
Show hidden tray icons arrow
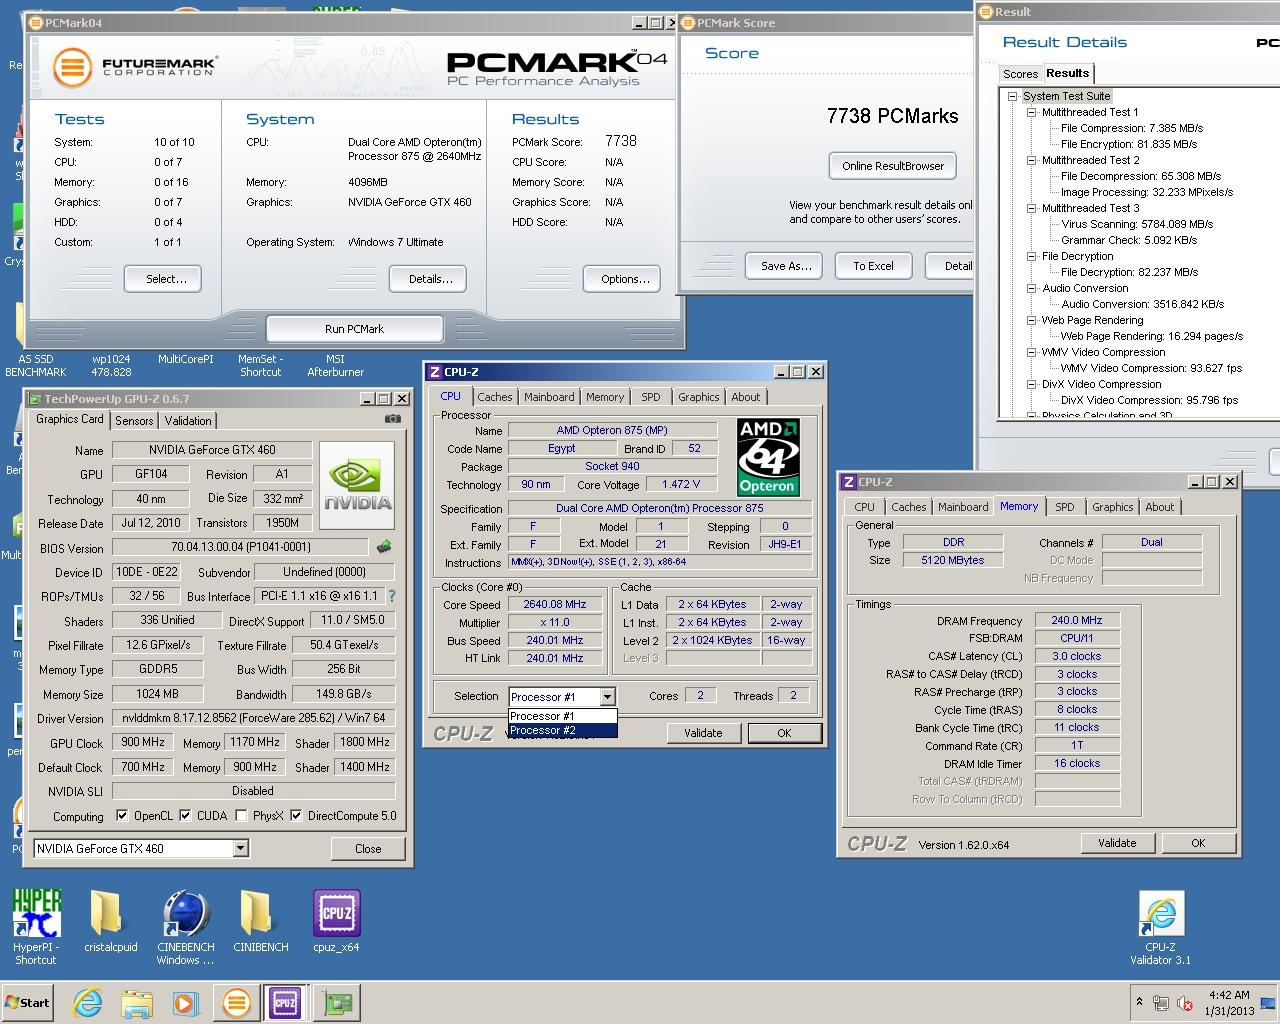tap(1139, 1002)
